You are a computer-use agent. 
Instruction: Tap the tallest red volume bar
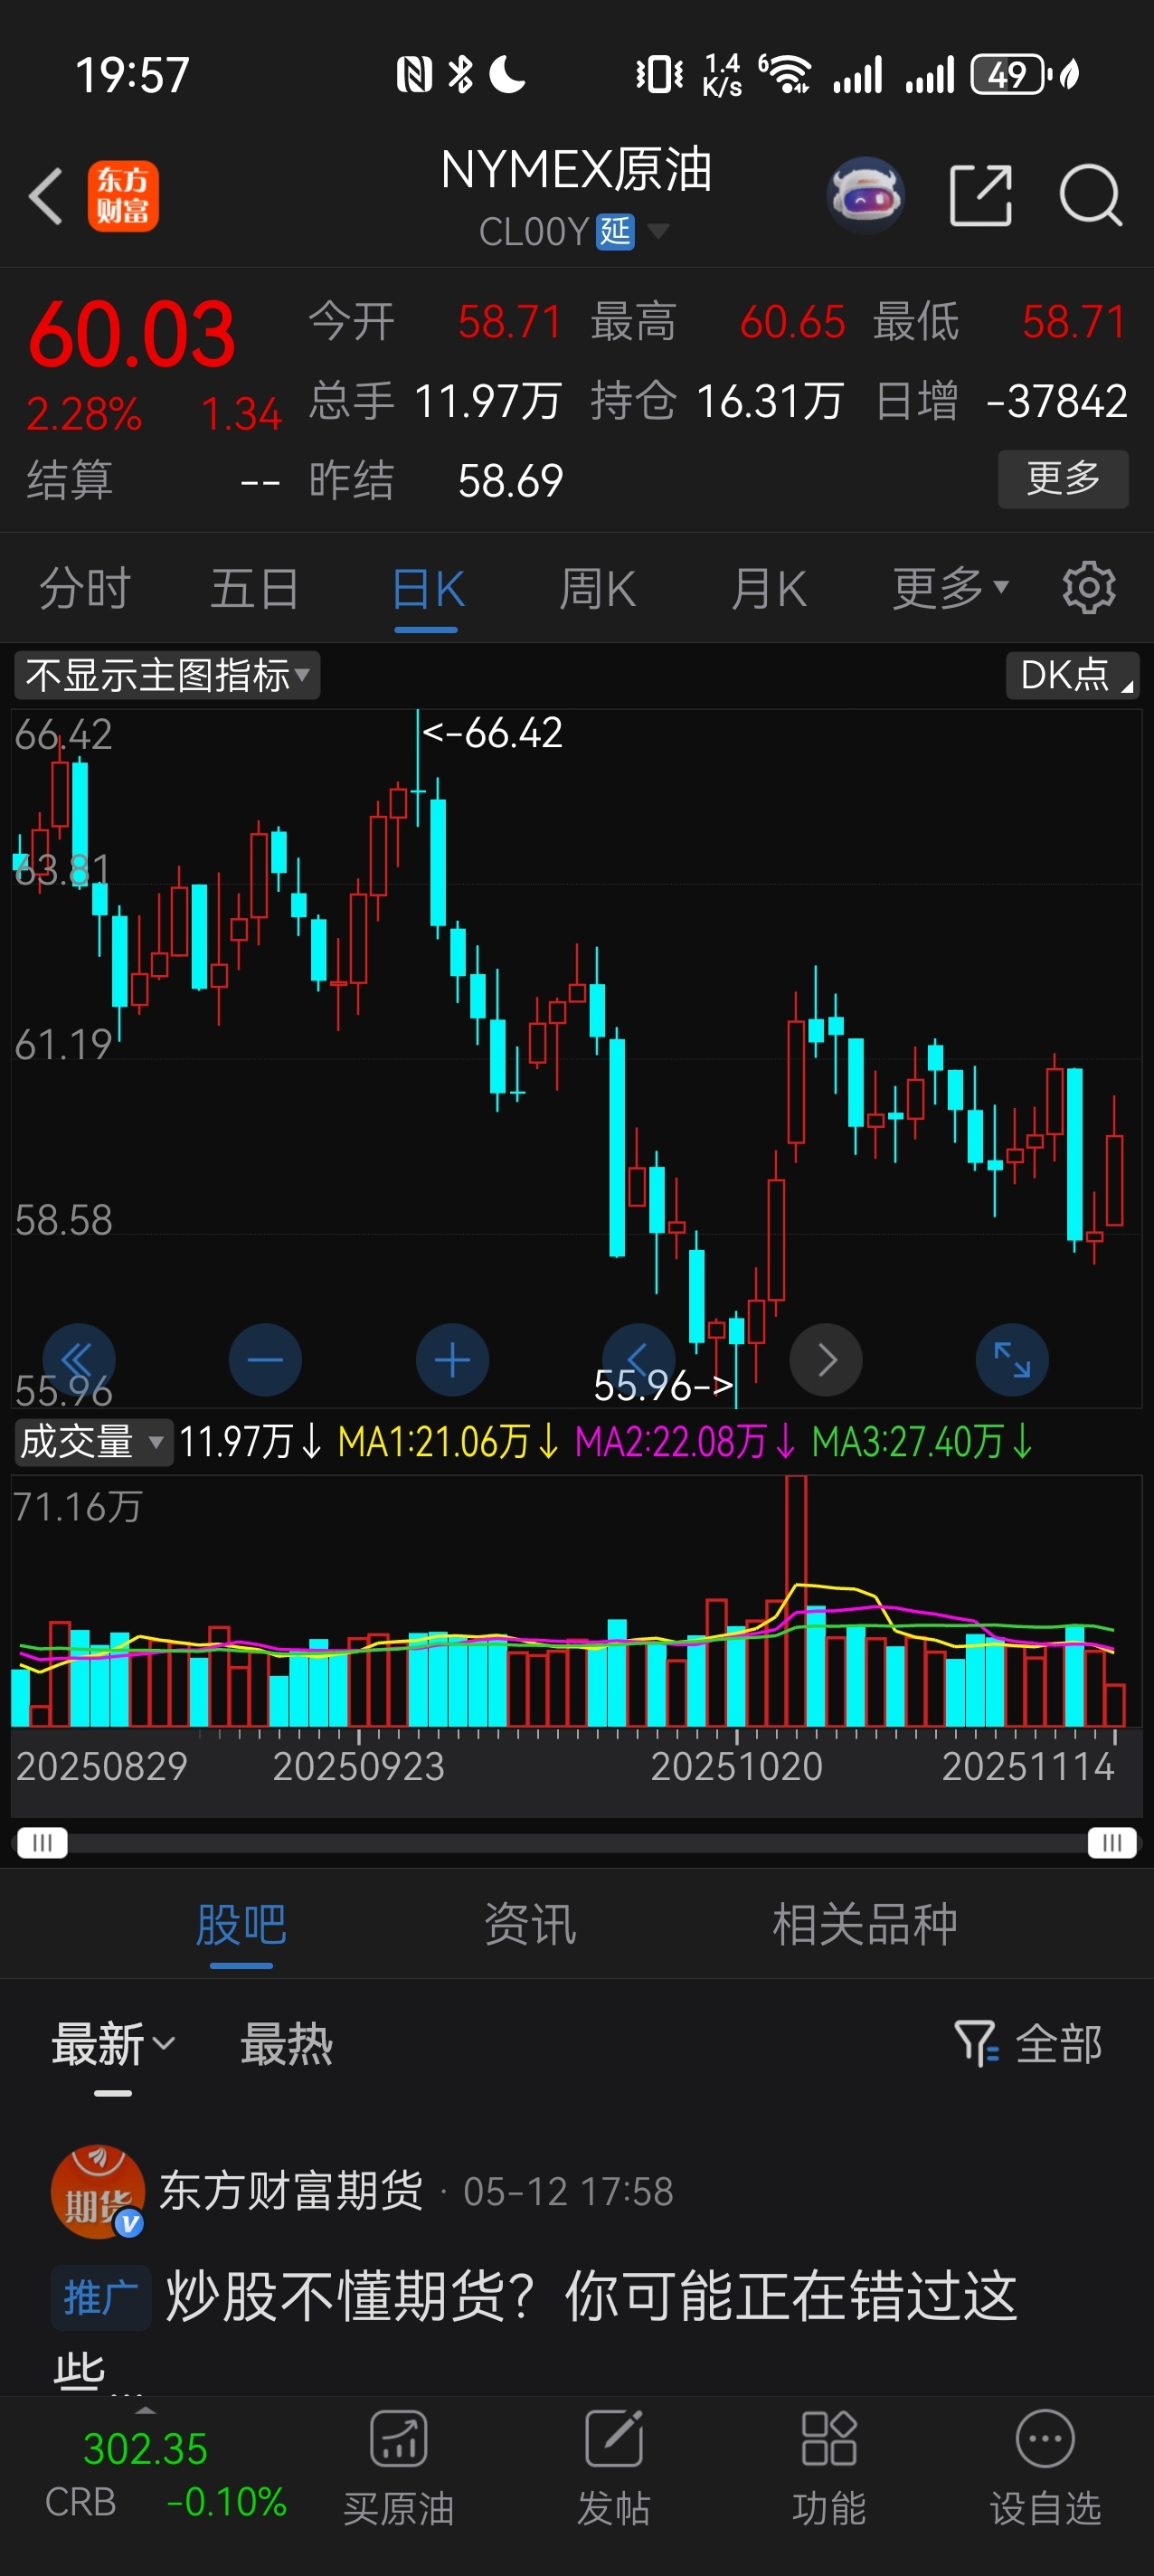[x=796, y=1600]
